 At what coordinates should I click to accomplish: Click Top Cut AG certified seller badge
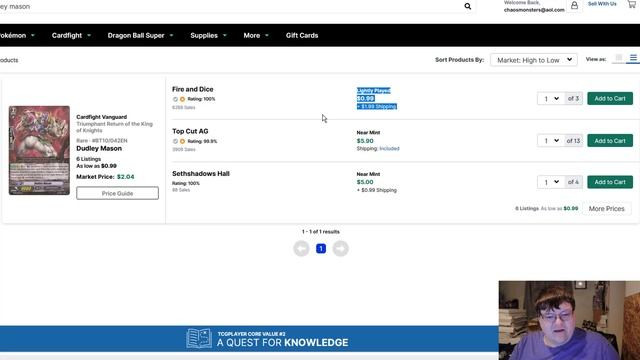pyautogui.click(x=175, y=141)
